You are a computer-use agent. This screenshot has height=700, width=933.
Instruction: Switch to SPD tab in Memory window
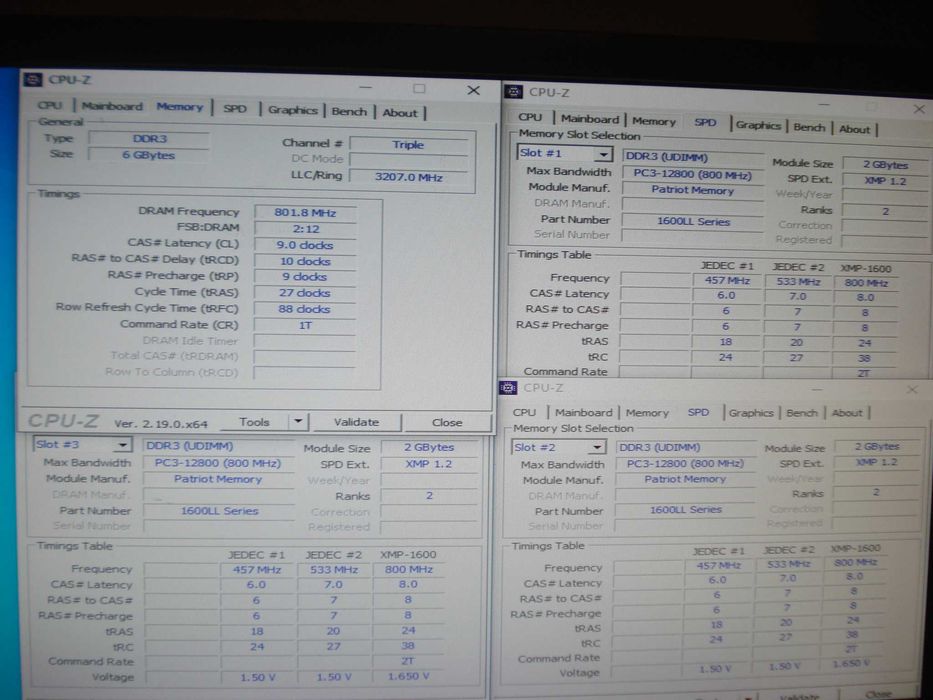(235, 108)
